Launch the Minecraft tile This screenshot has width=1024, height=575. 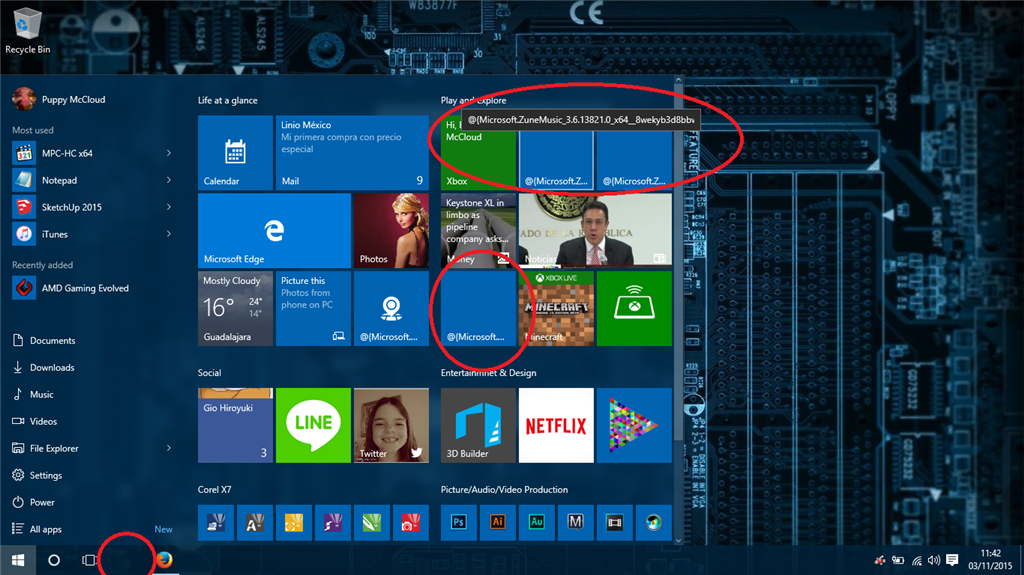coord(556,308)
